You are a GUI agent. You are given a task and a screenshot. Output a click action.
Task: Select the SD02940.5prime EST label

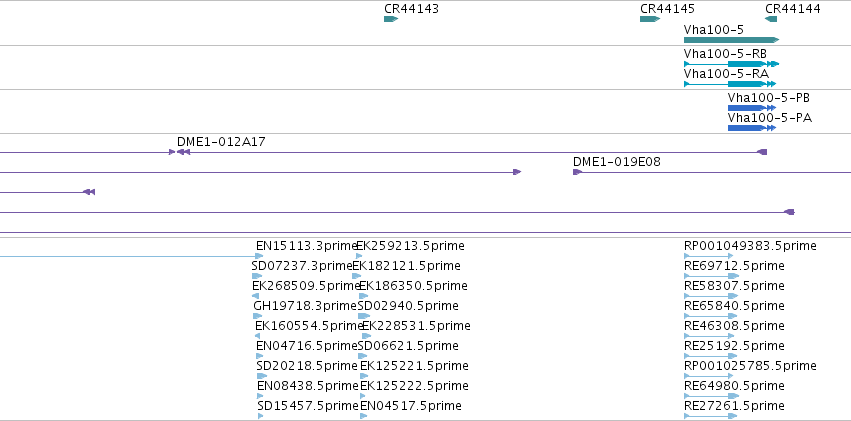[408, 306]
